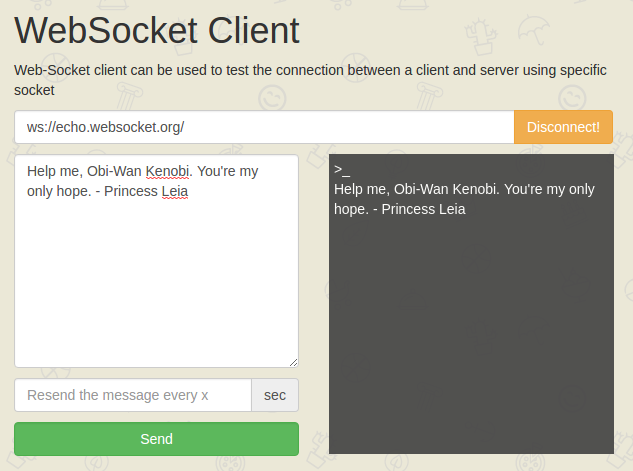
Task: Click the word Princess in the console output
Action: 410,209
